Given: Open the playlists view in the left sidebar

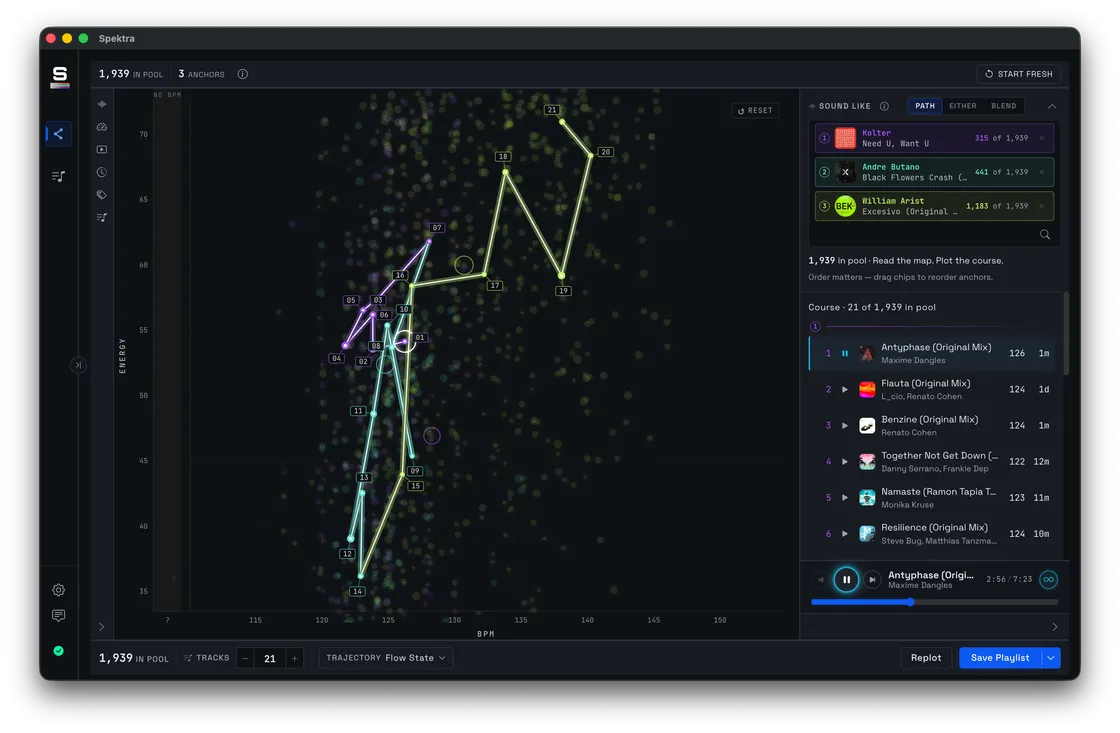Looking at the screenshot, I should [59, 176].
